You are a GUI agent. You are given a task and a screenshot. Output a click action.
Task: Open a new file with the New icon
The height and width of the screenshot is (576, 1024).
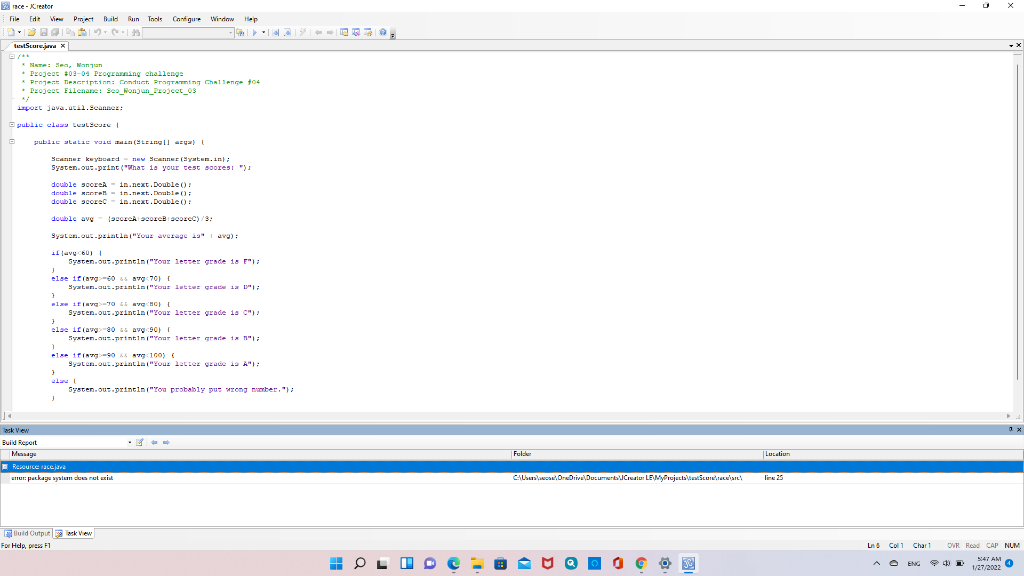coord(13,32)
